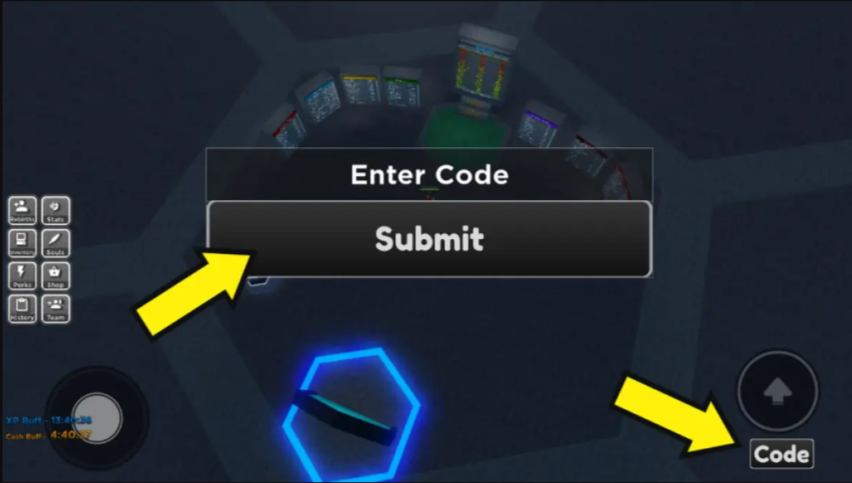Open the Stats panel icon
852x483 pixels.
point(55,210)
